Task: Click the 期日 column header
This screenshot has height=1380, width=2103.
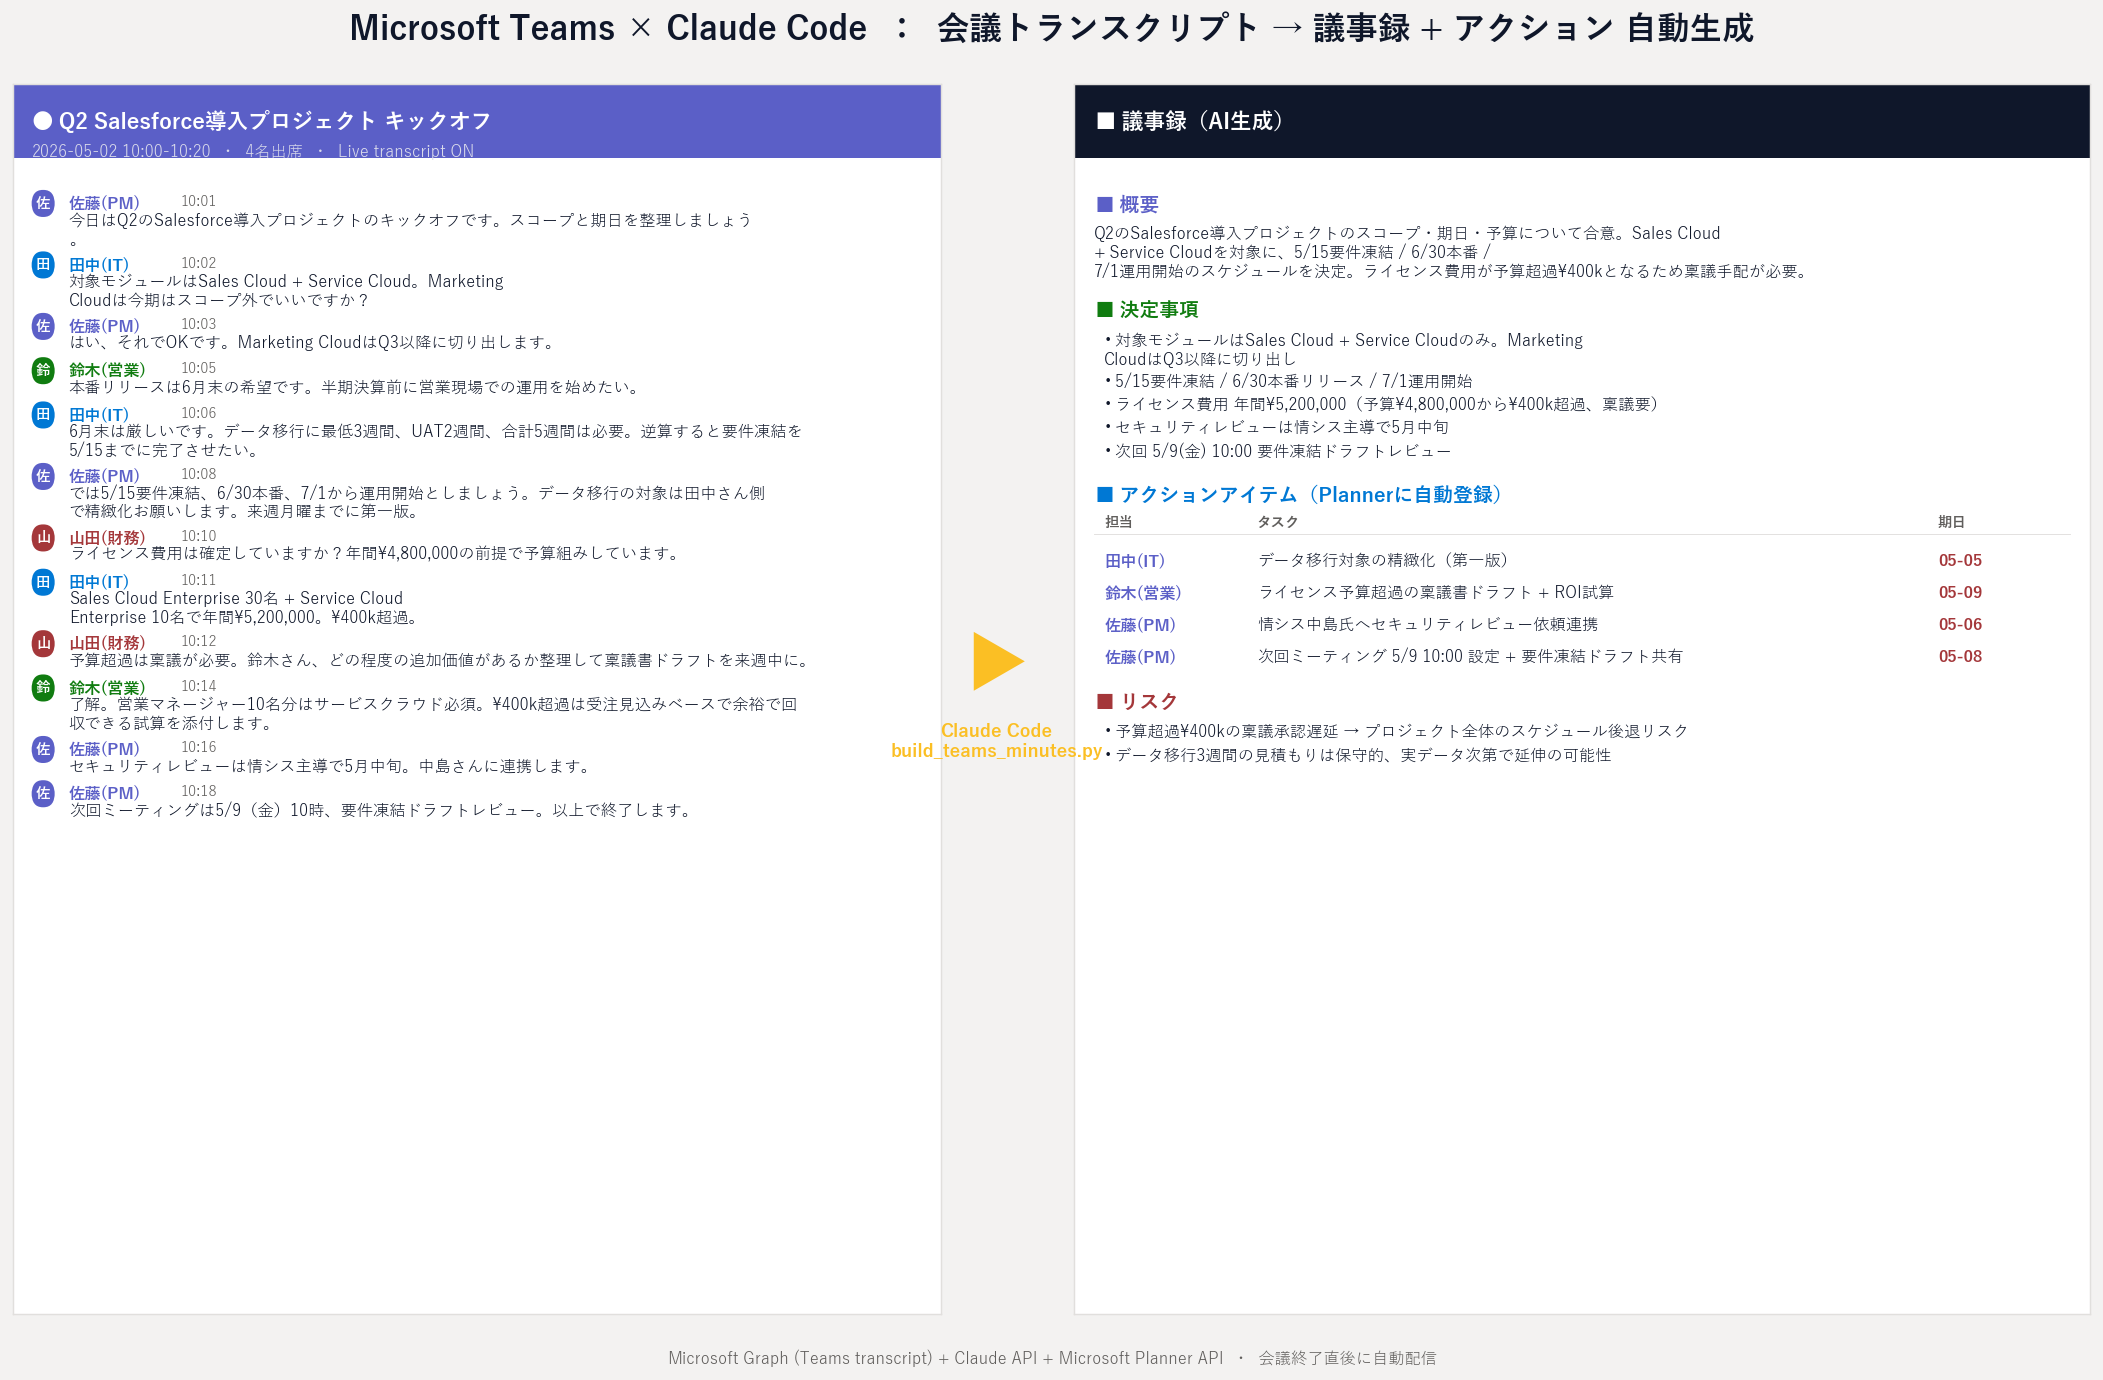Action: point(1951,522)
